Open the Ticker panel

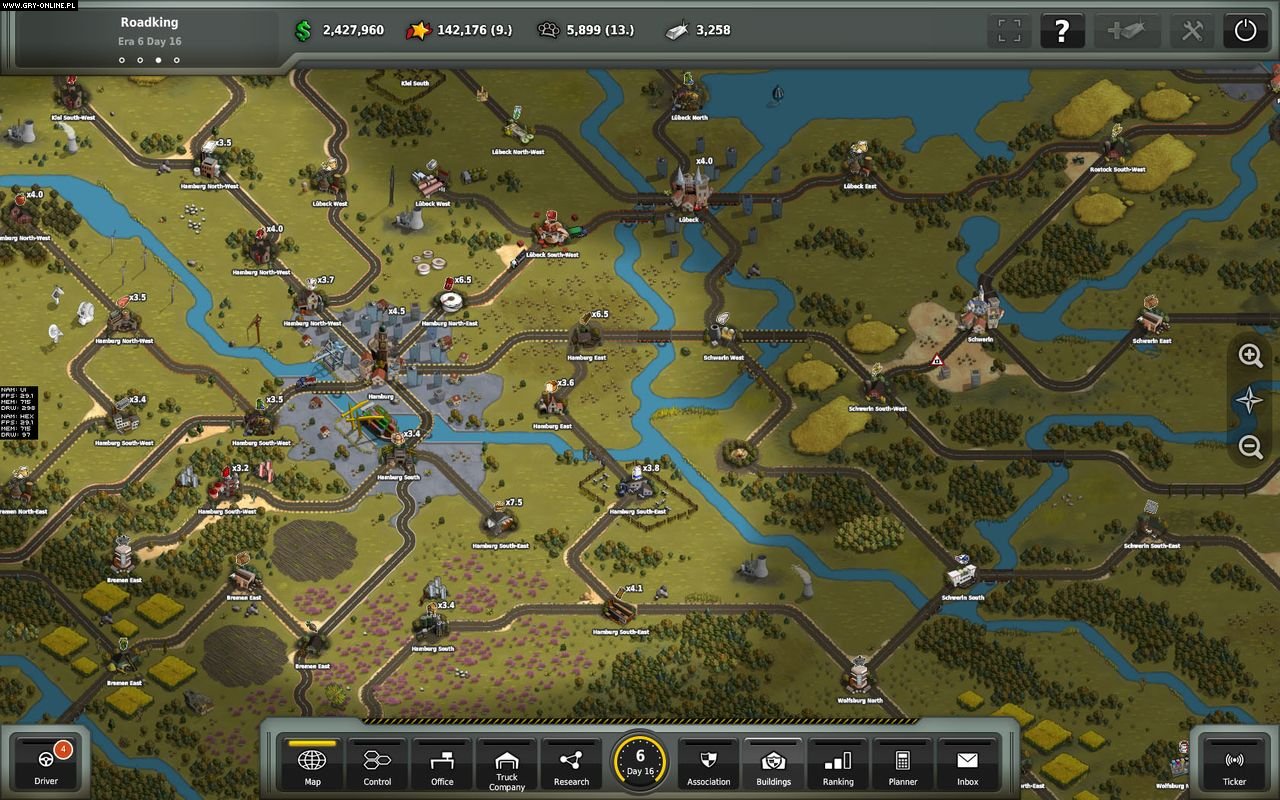click(1232, 764)
